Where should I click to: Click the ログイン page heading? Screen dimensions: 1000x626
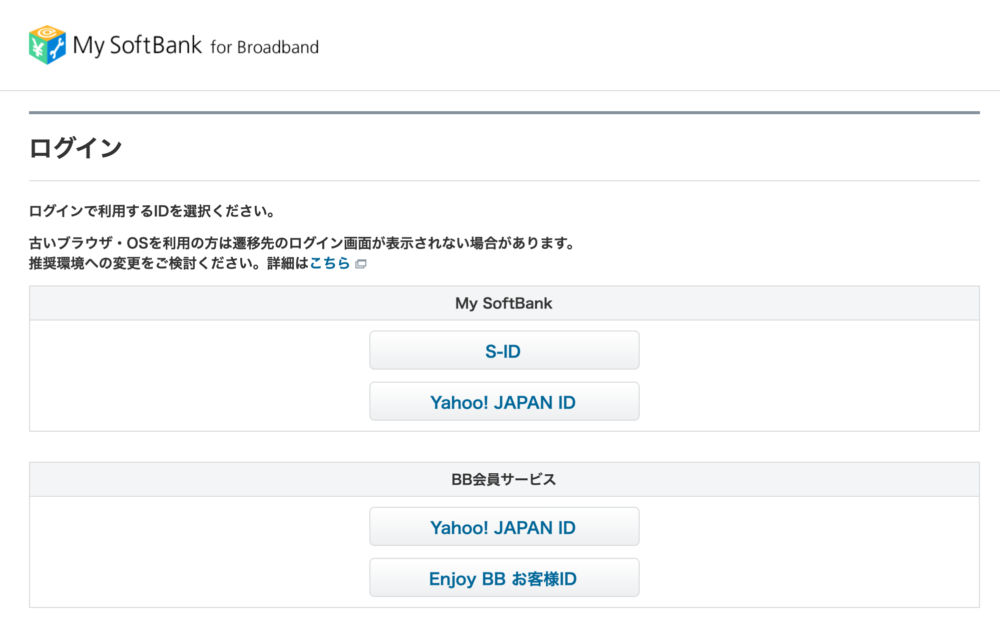tap(75, 148)
